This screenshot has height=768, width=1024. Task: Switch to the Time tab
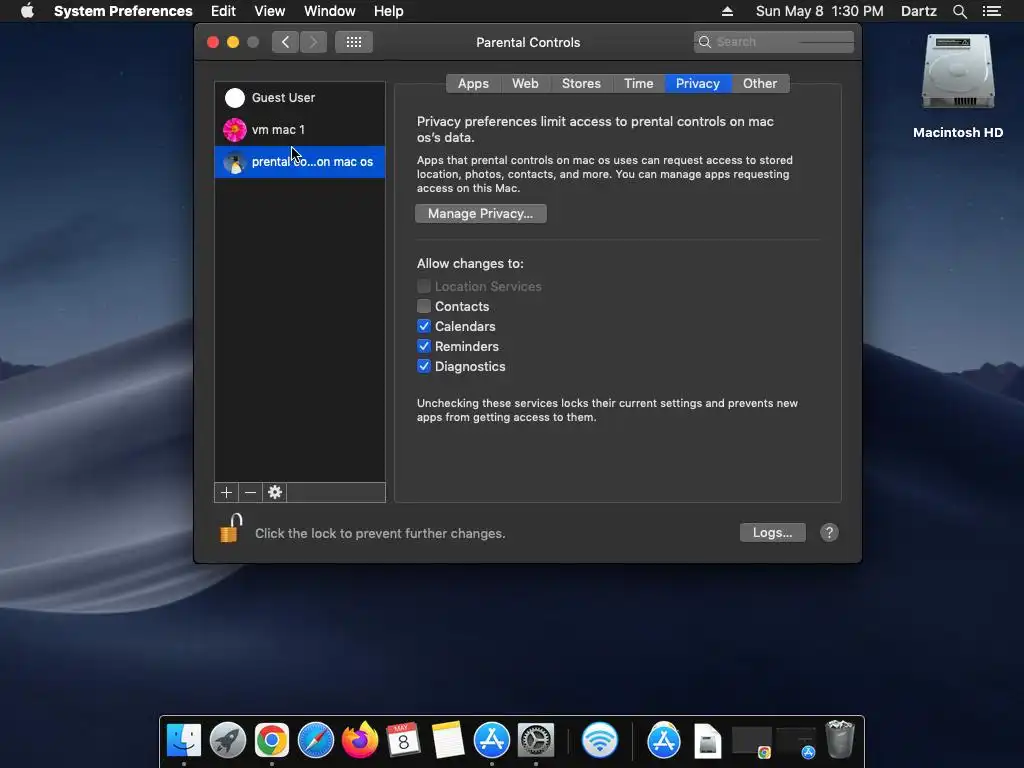[x=638, y=84]
